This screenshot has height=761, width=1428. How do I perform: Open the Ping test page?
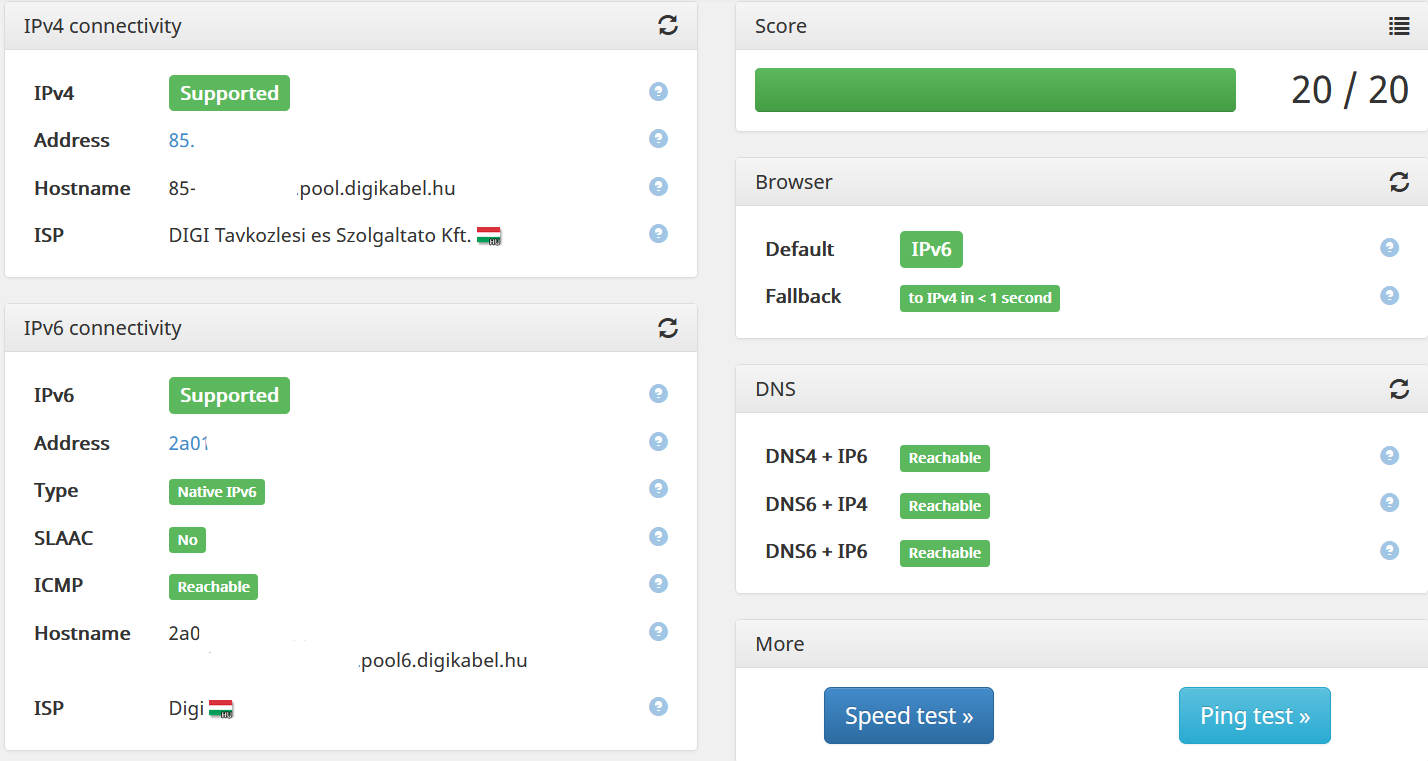(x=1254, y=716)
